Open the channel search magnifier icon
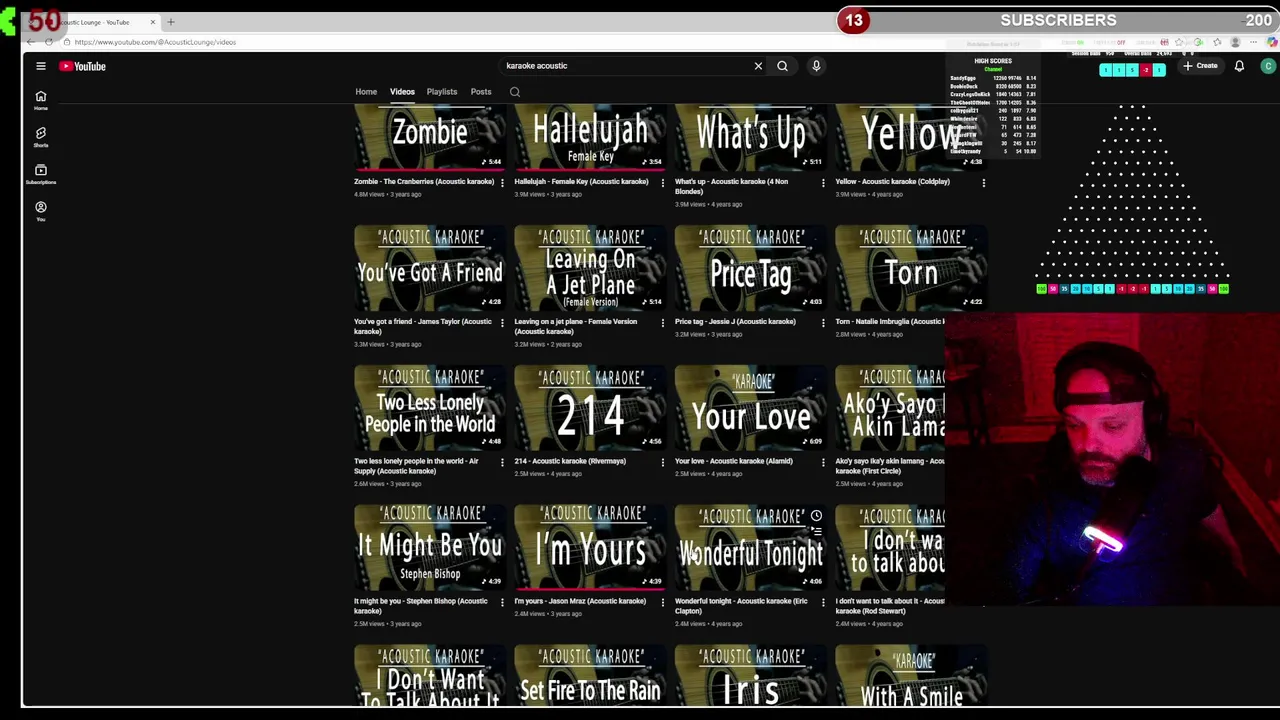1280x720 pixels. [x=515, y=92]
